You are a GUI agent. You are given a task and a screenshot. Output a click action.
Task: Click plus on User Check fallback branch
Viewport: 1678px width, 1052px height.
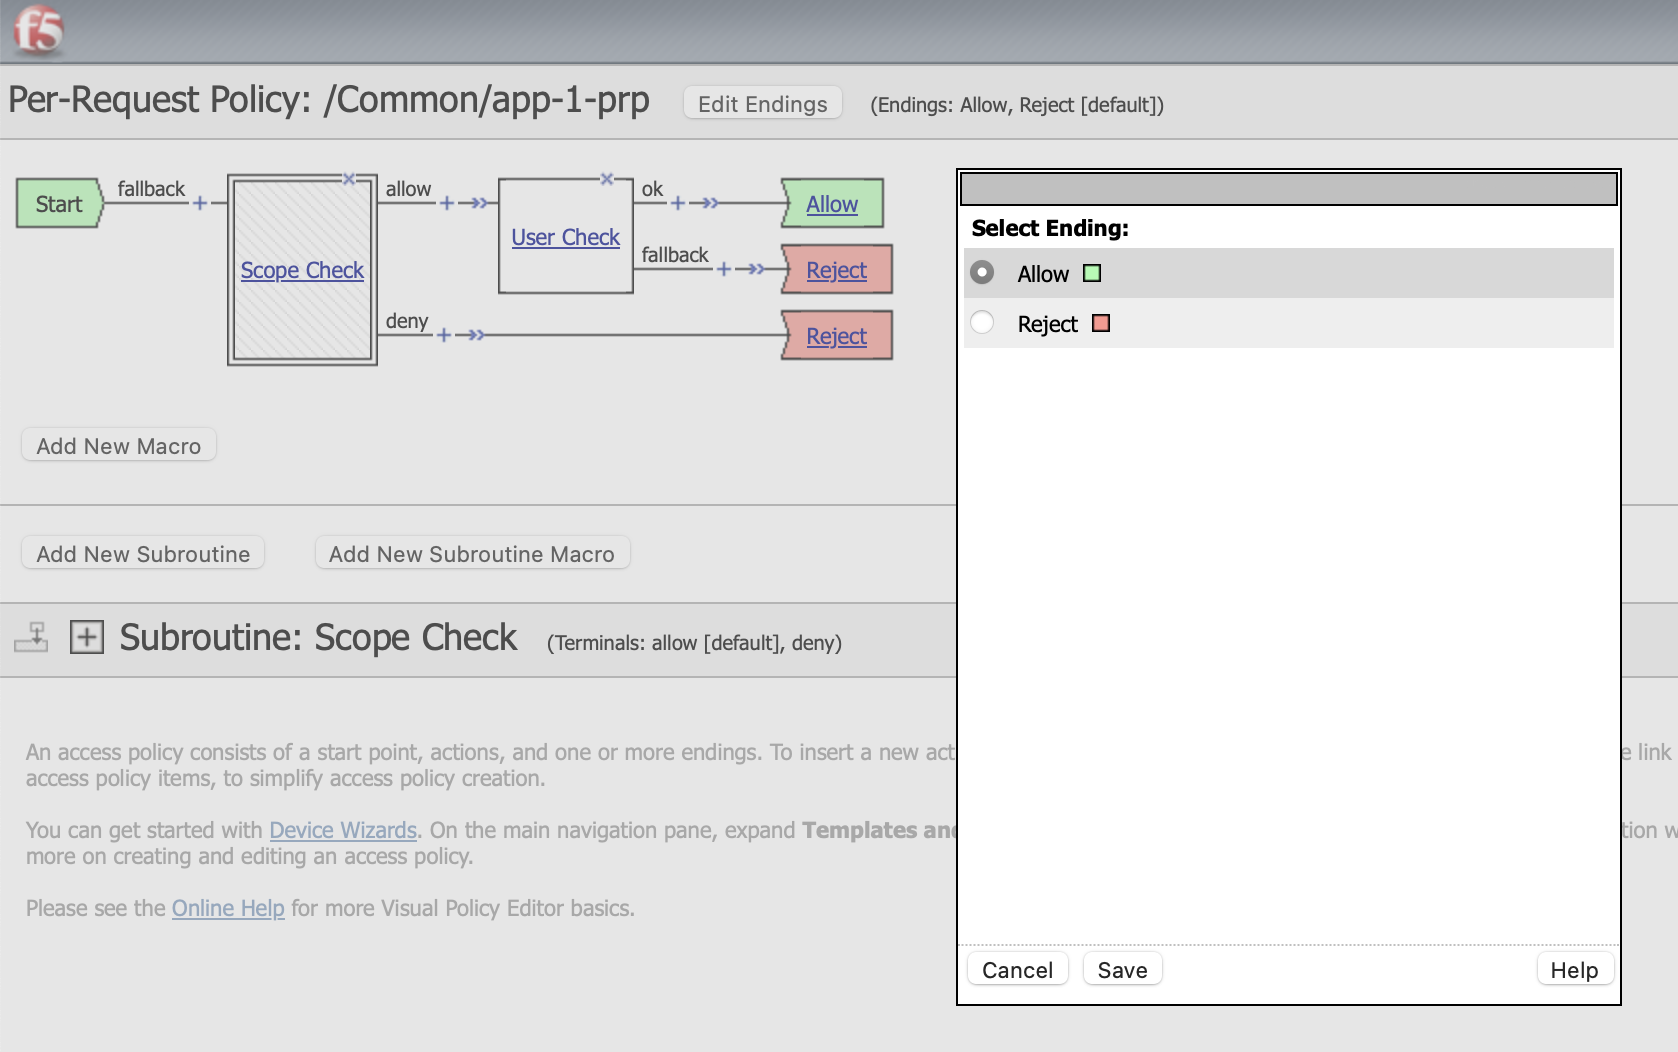(724, 269)
